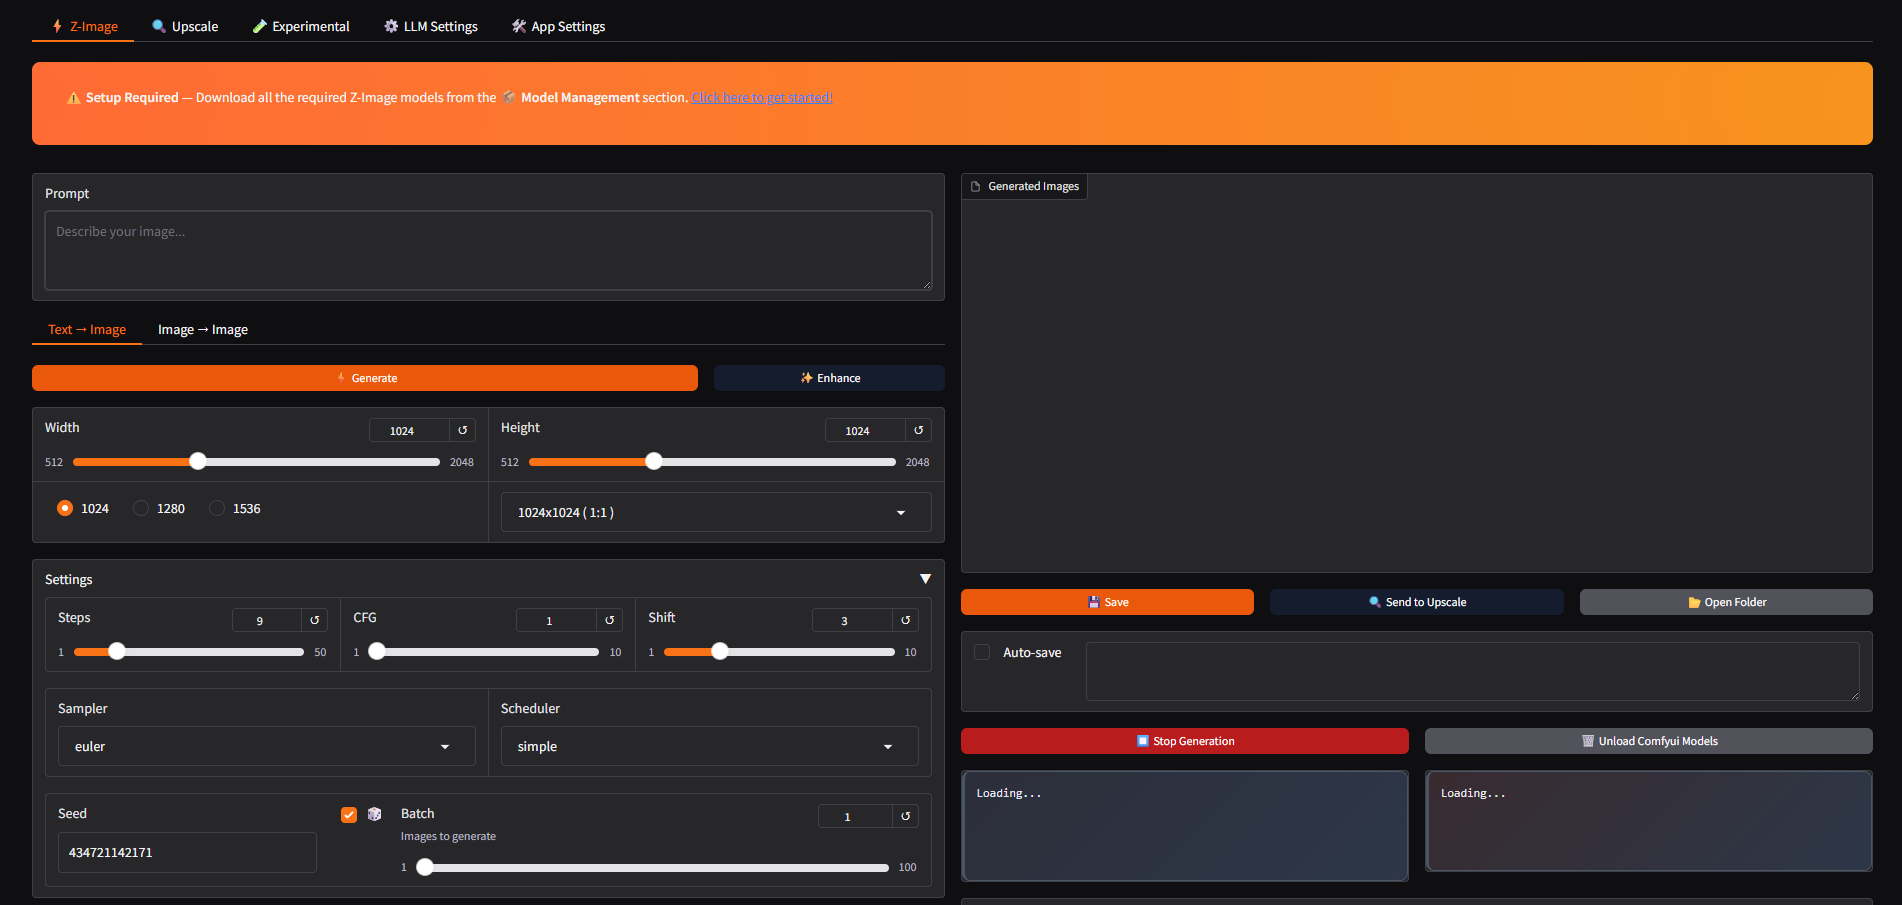This screenshot has width=1902, height=905.
Task: Click the Generated Images file icon
Action: tap(976, 186)
